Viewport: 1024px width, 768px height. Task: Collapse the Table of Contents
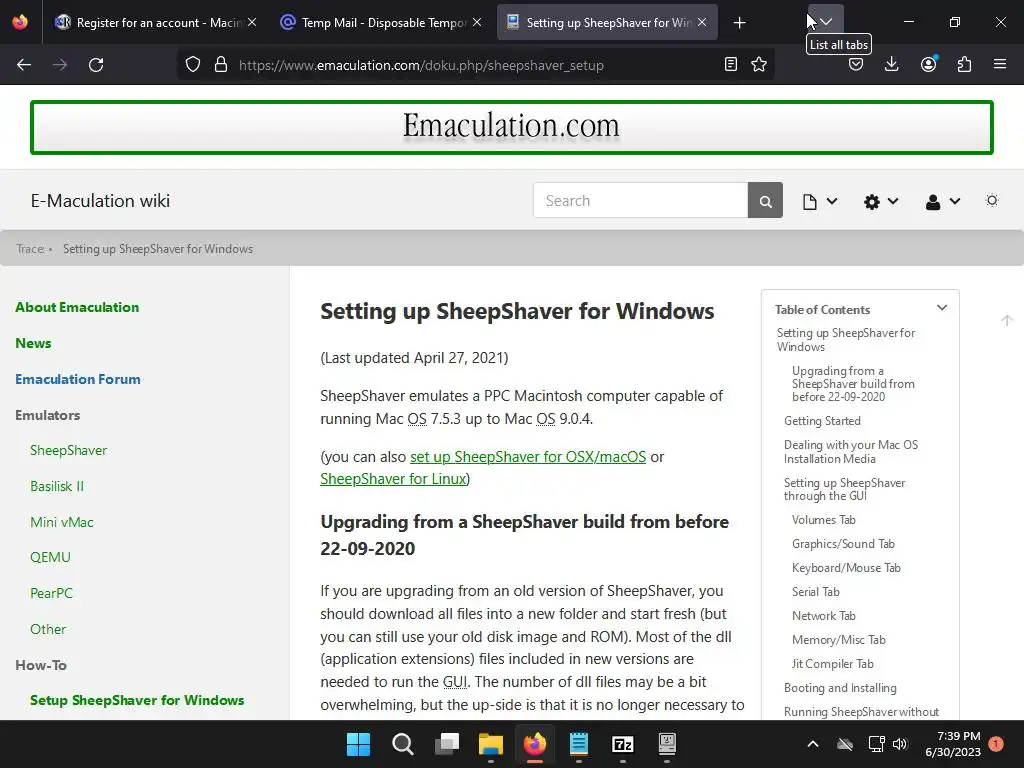click(x=942, y=308)
